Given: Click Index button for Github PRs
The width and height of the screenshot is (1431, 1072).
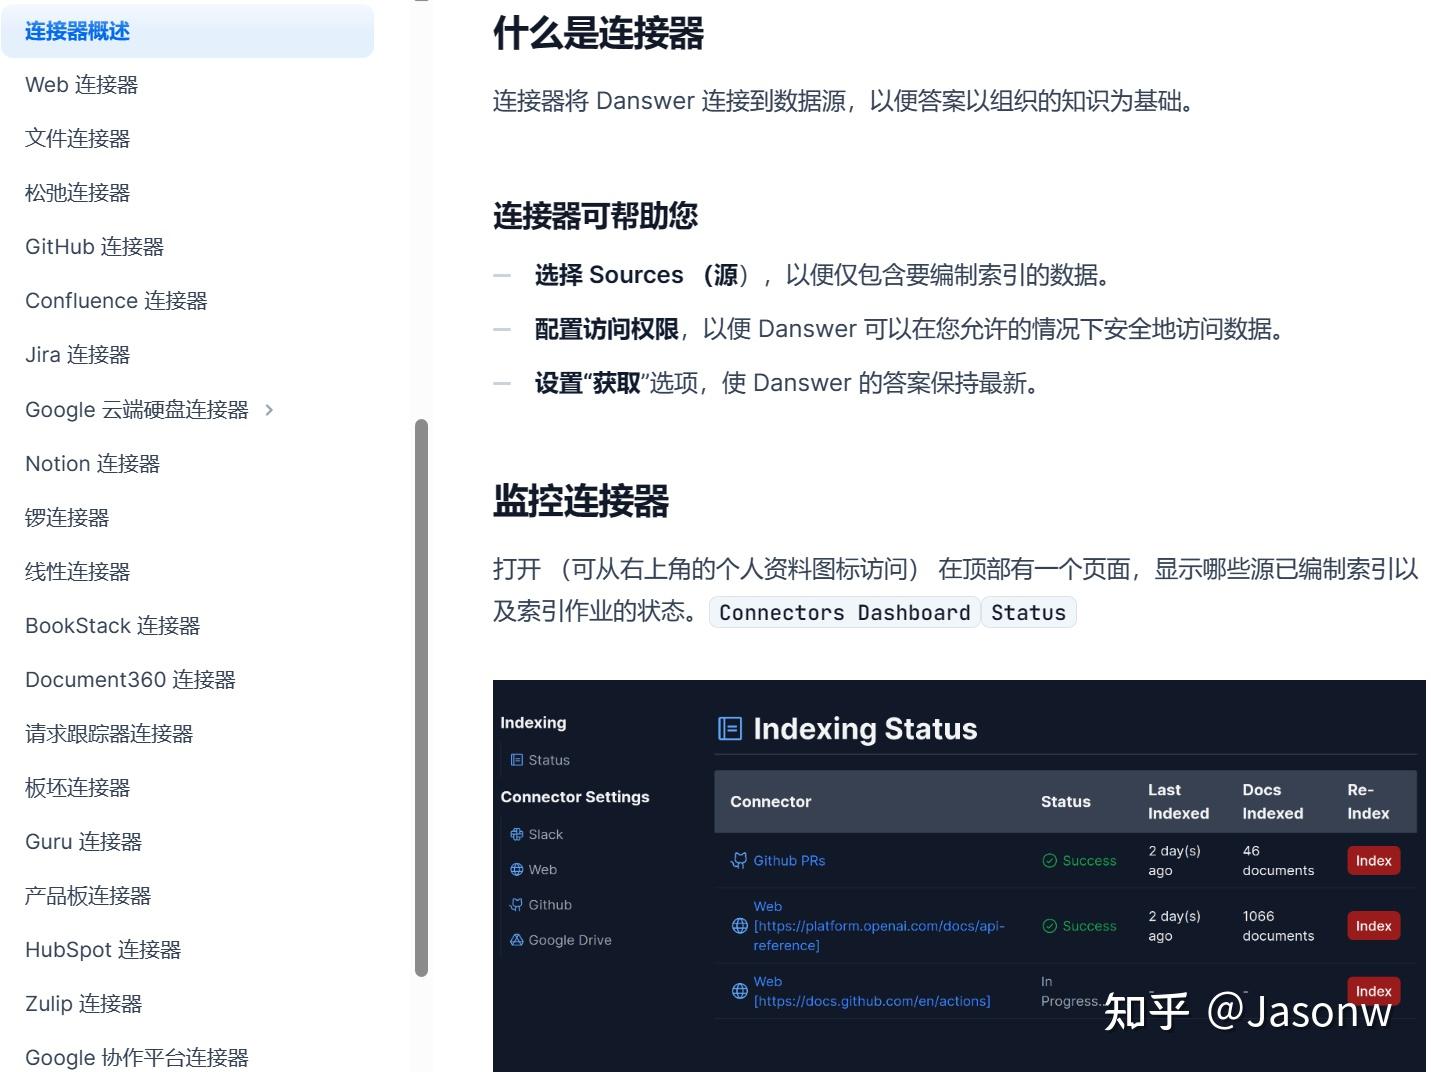Looking at the screenshot, I should (x=1373, y=861).
